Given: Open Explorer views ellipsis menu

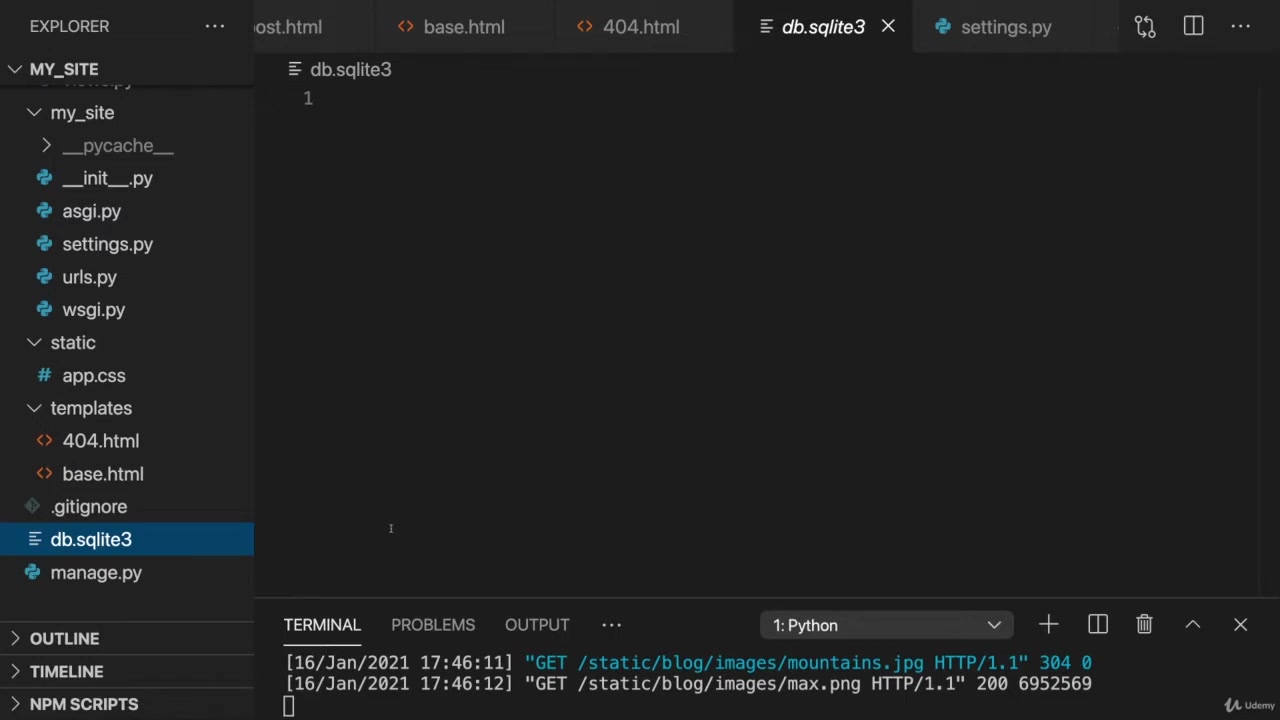Looking at the screenshot, I should (x=215, y=27).
